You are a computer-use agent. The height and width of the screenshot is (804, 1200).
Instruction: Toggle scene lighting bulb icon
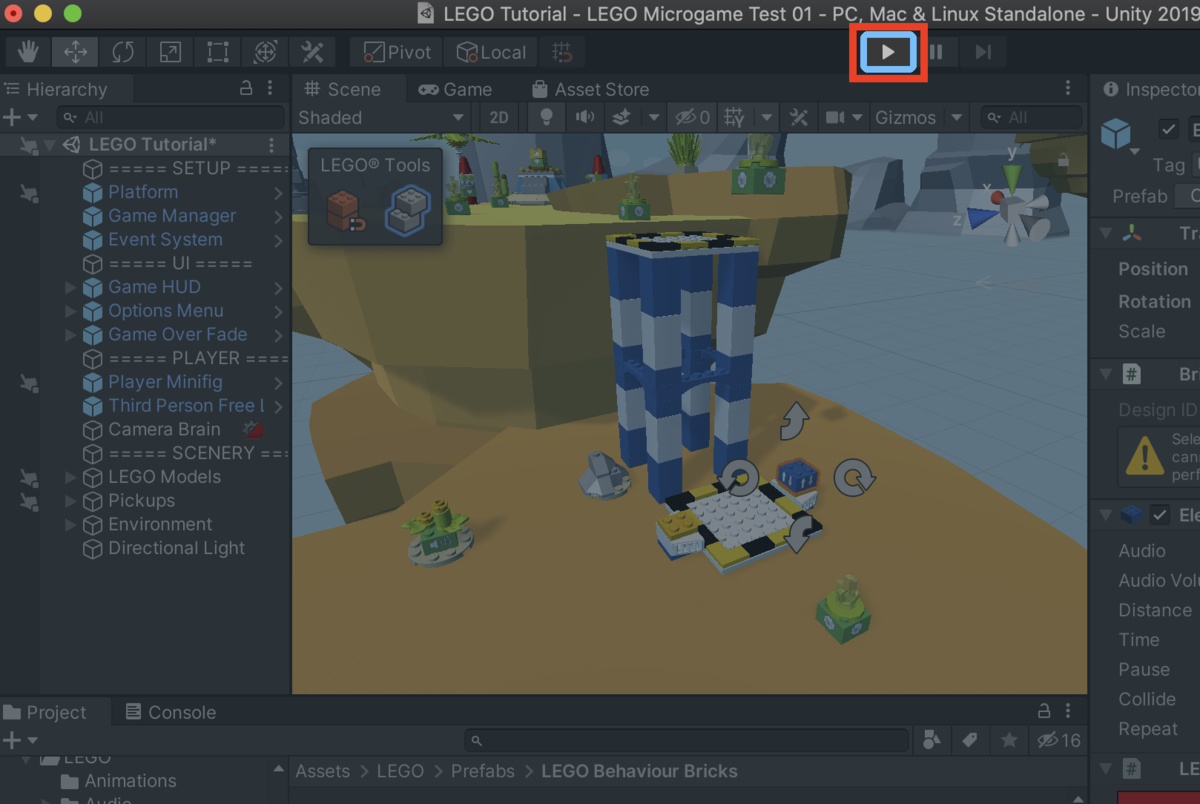tap(546, 117)
